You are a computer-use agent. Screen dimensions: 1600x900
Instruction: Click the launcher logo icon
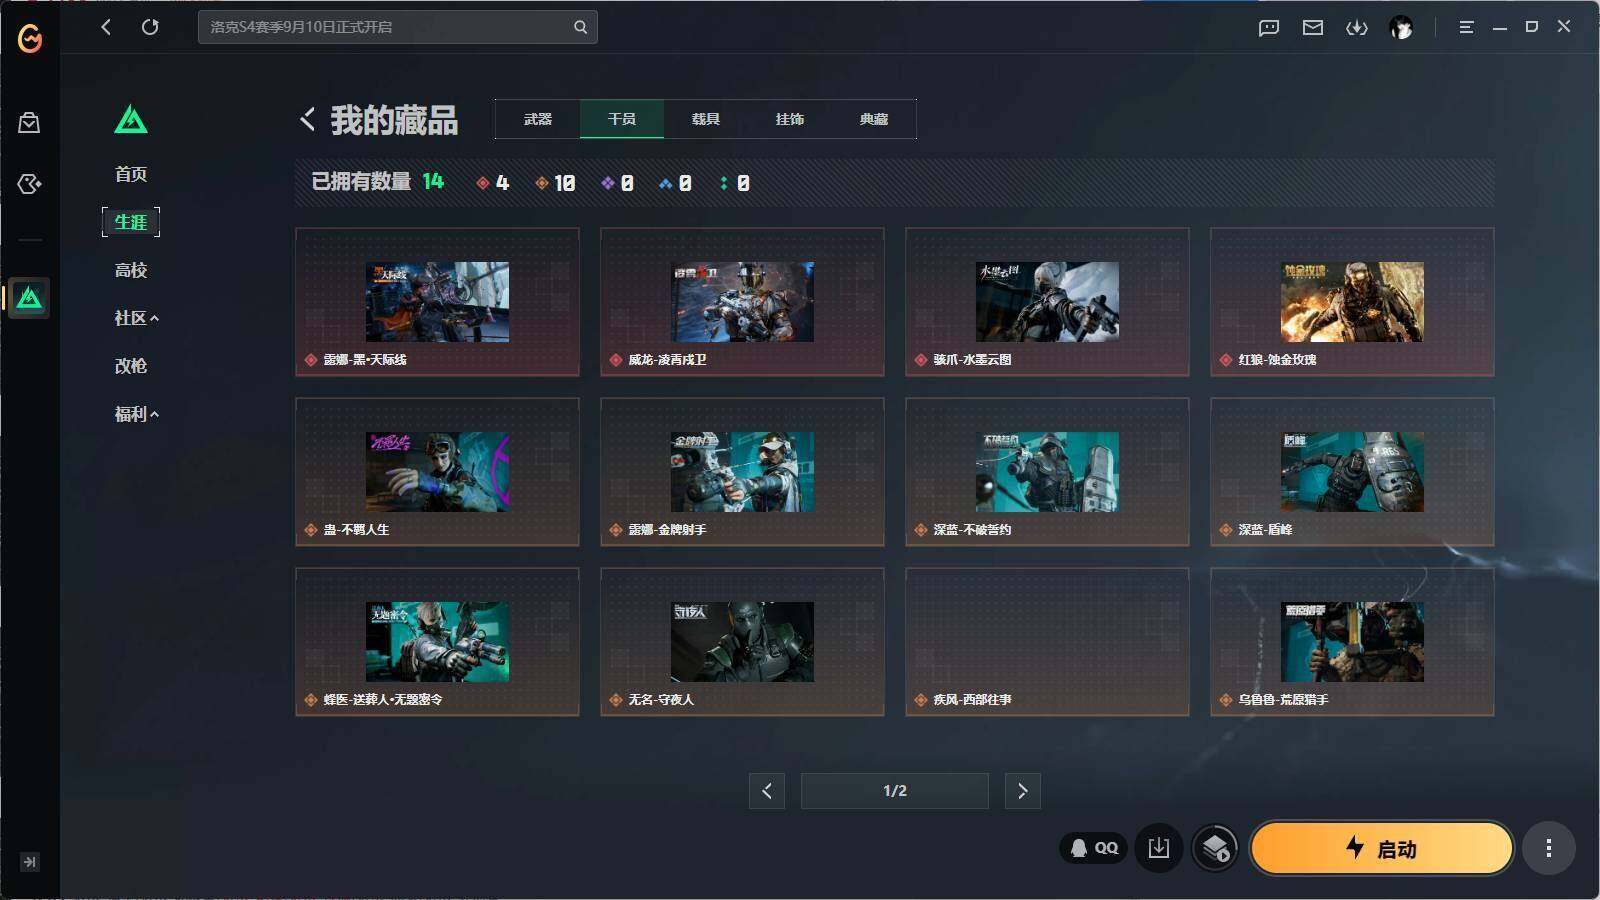(30, 38)
